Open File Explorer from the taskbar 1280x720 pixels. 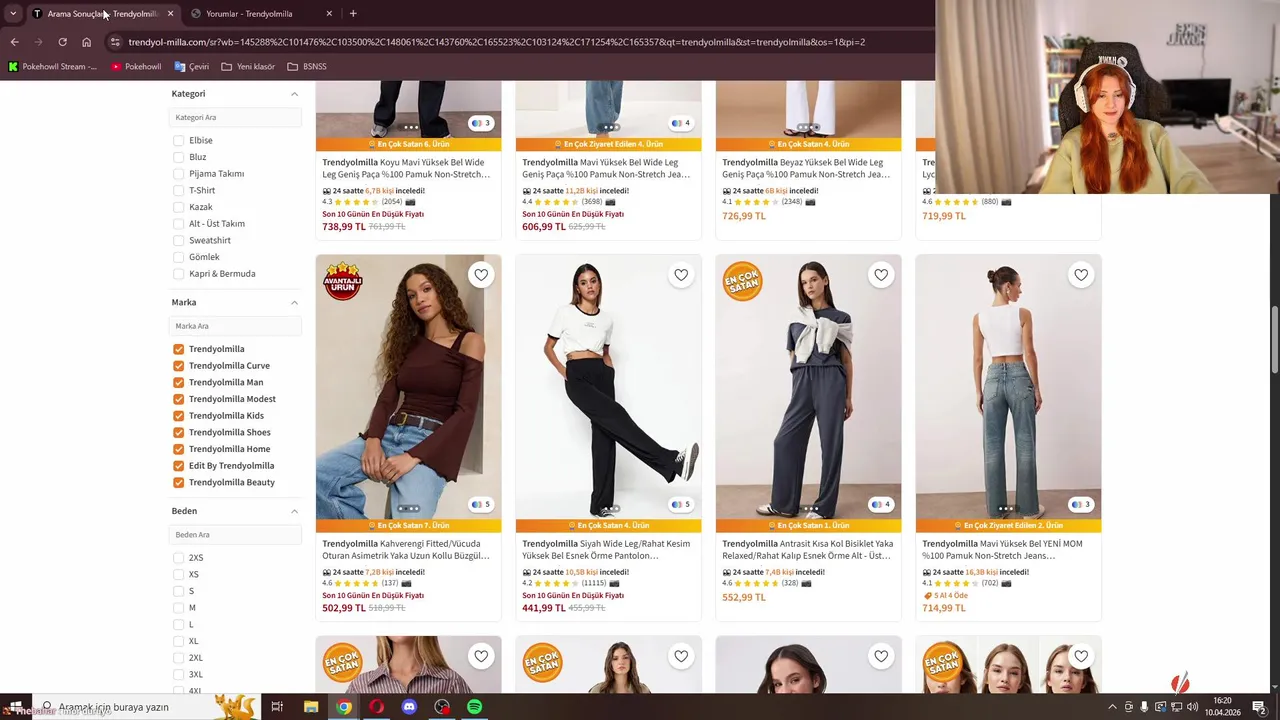pos(310,707)
